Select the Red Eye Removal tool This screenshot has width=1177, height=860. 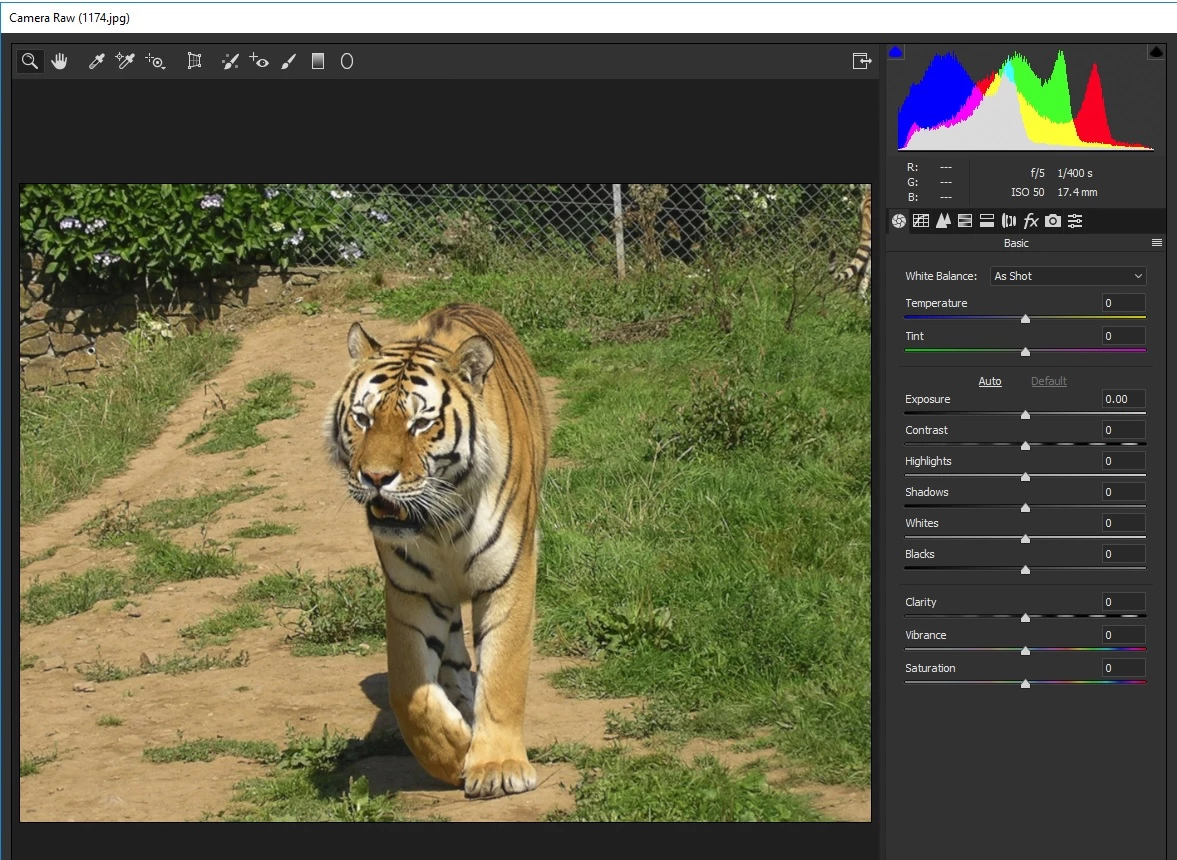click(x=259, y=62)
